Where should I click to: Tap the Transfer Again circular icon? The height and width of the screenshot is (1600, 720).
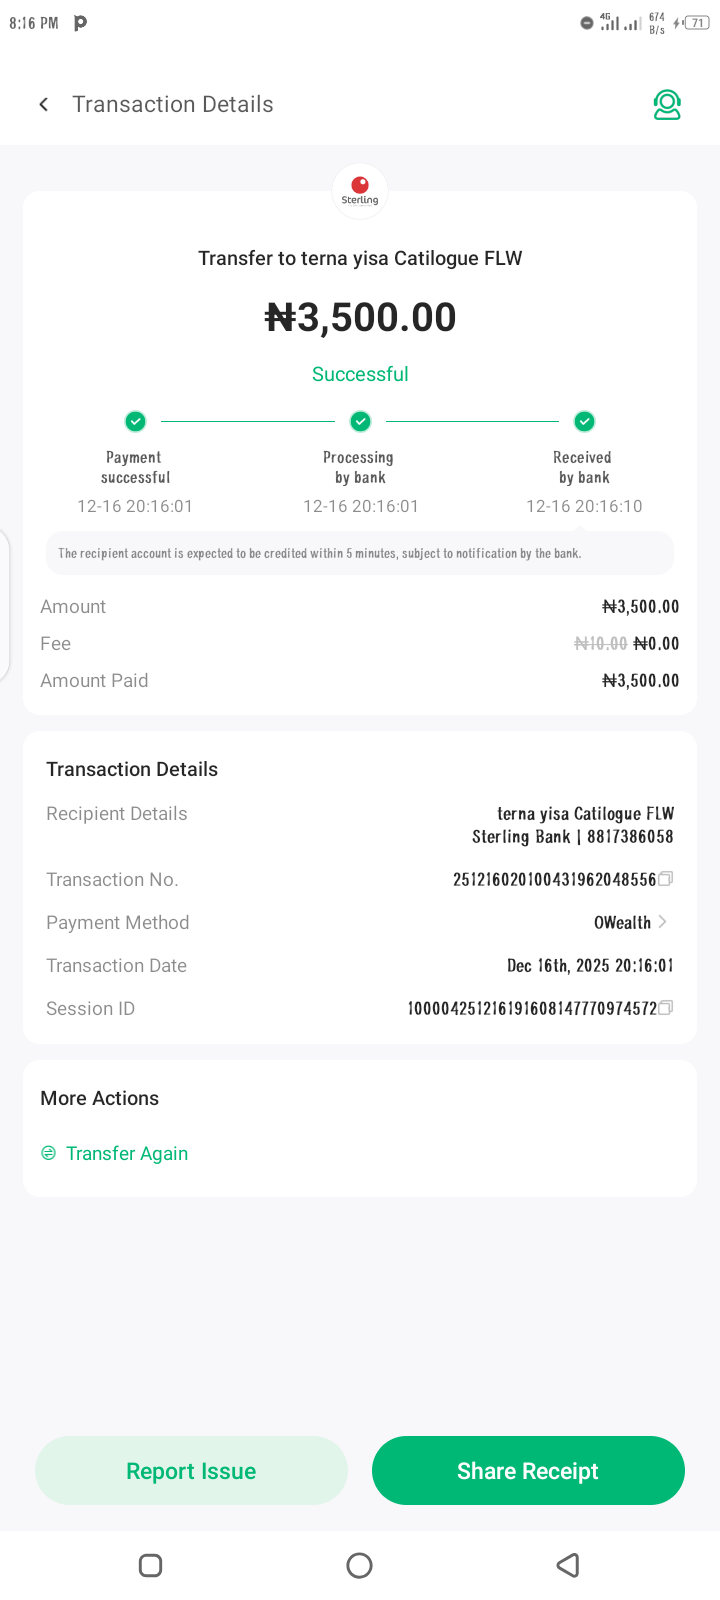(x=48, y=1153)
